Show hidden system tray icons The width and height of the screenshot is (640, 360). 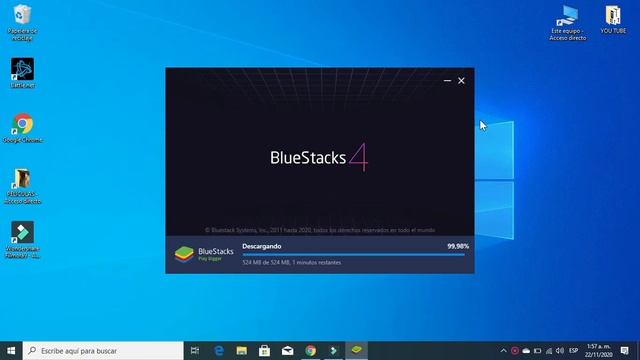[503, 351]
